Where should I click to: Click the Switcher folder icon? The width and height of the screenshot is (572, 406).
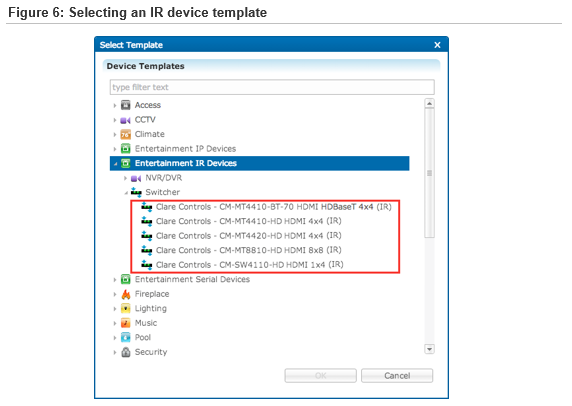[x=136, y=192]
